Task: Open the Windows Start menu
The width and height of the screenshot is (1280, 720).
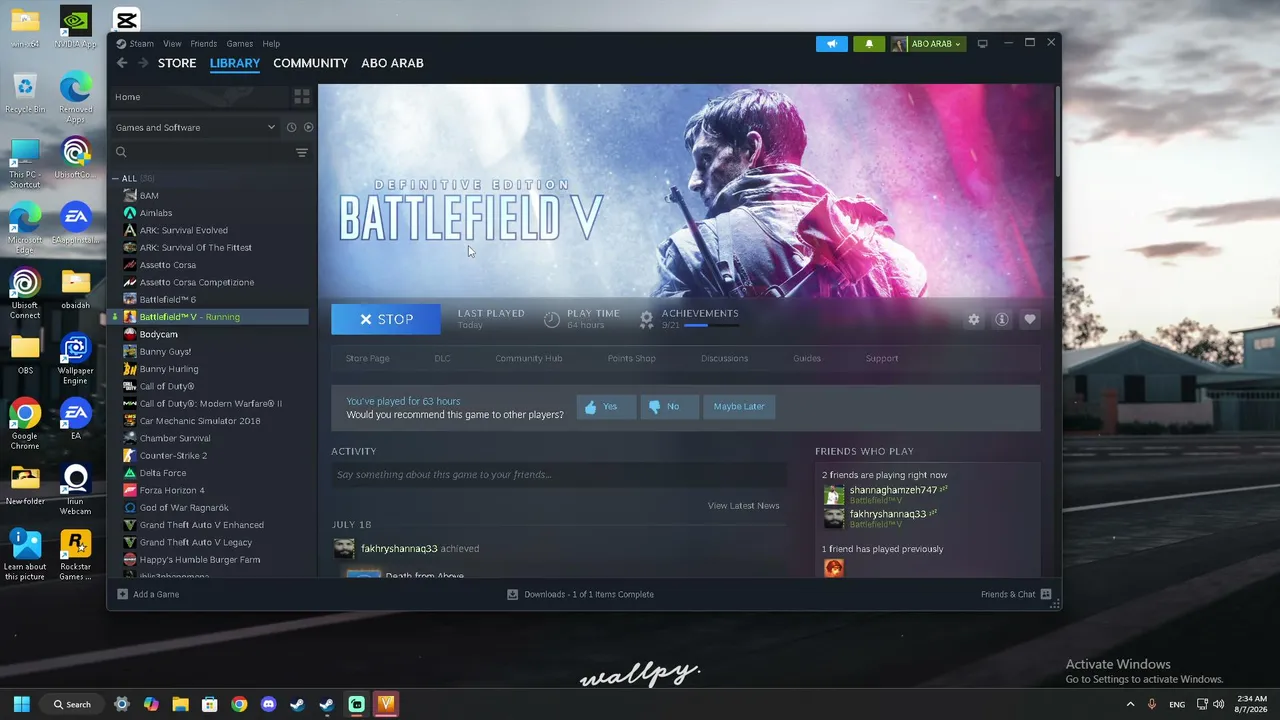Action: [22, 704]
